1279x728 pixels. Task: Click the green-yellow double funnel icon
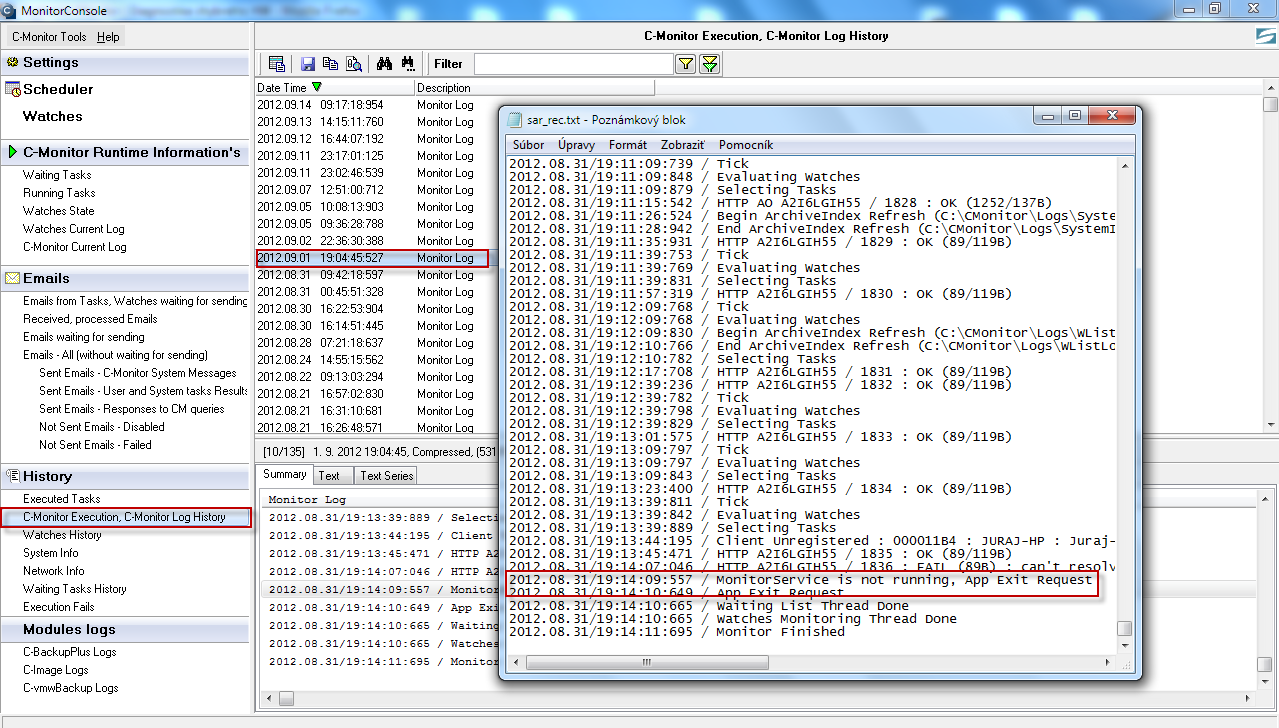pyautogui.click(x=710, y=64)
